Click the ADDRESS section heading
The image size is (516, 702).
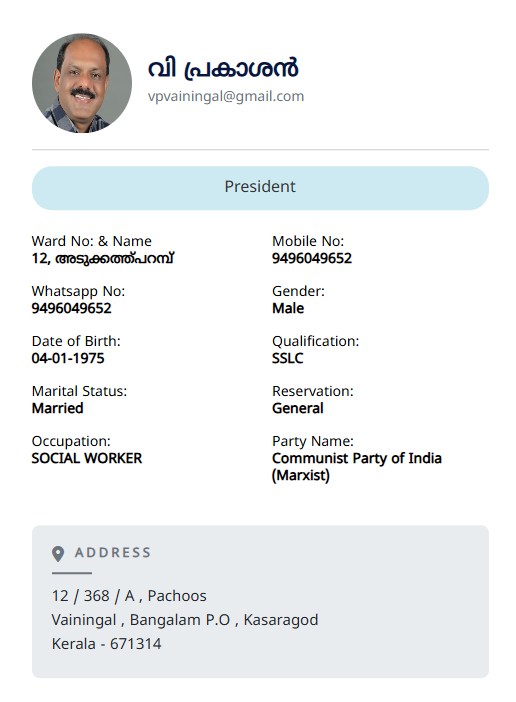(x=113, y=553)
